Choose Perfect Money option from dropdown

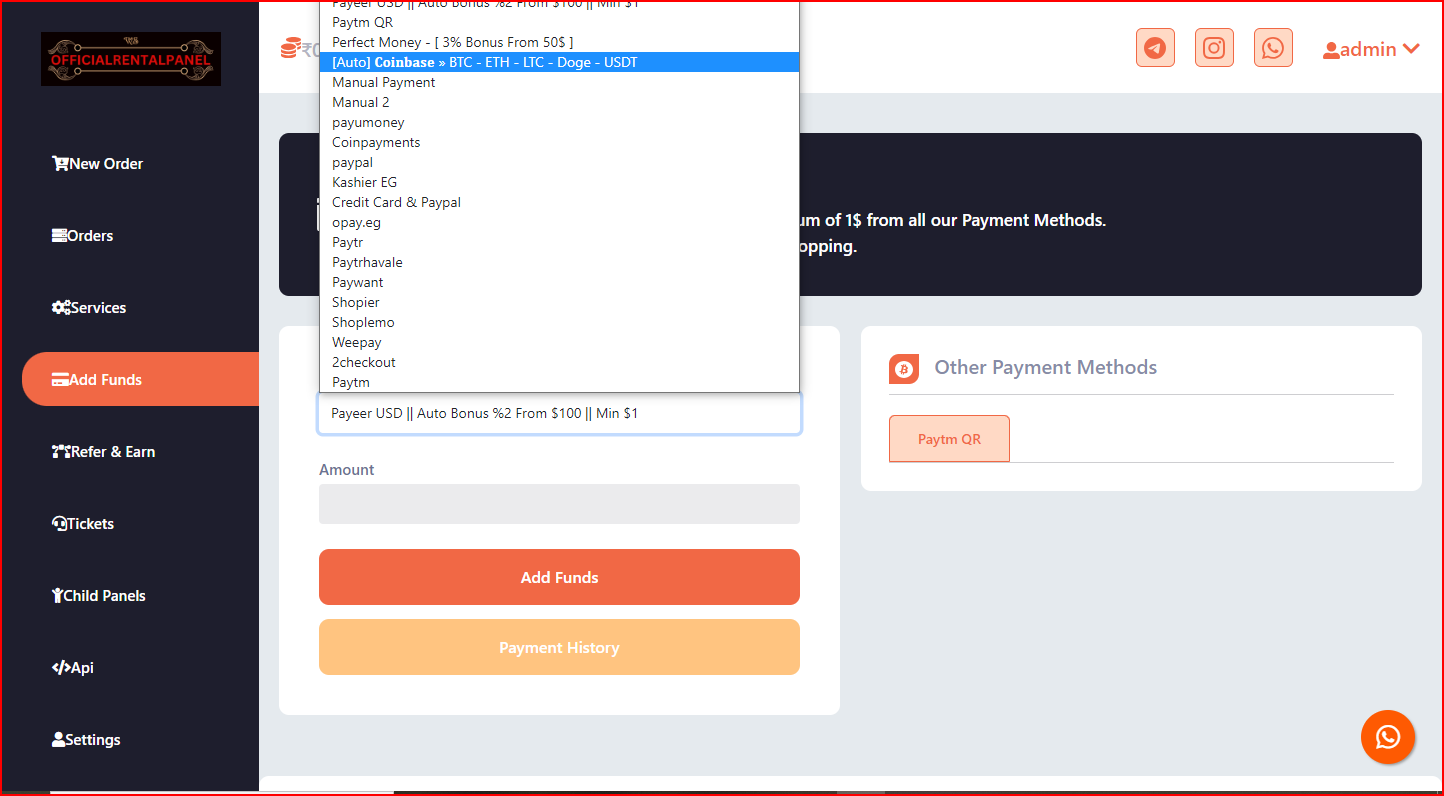point(452,42)
